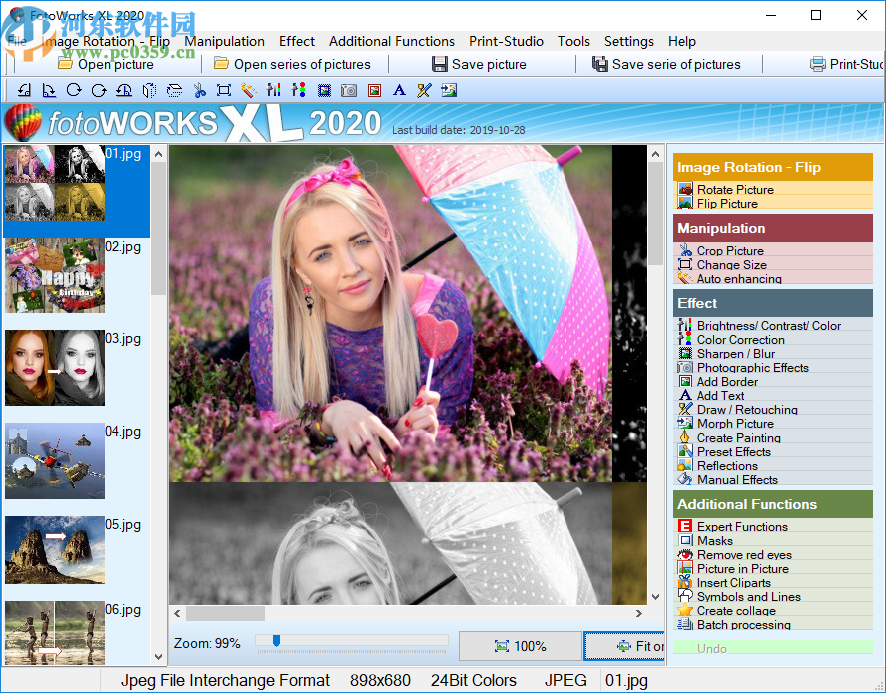Click the 100% zoom button
This screenshot has height=693, width=886.
tap(520, 646)
